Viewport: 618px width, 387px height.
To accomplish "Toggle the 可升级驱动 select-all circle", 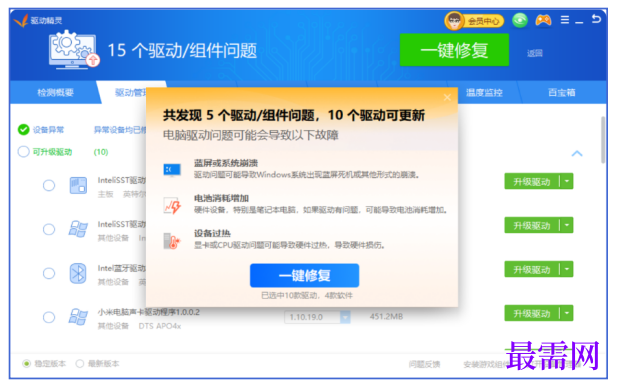I will click(24, 152).
